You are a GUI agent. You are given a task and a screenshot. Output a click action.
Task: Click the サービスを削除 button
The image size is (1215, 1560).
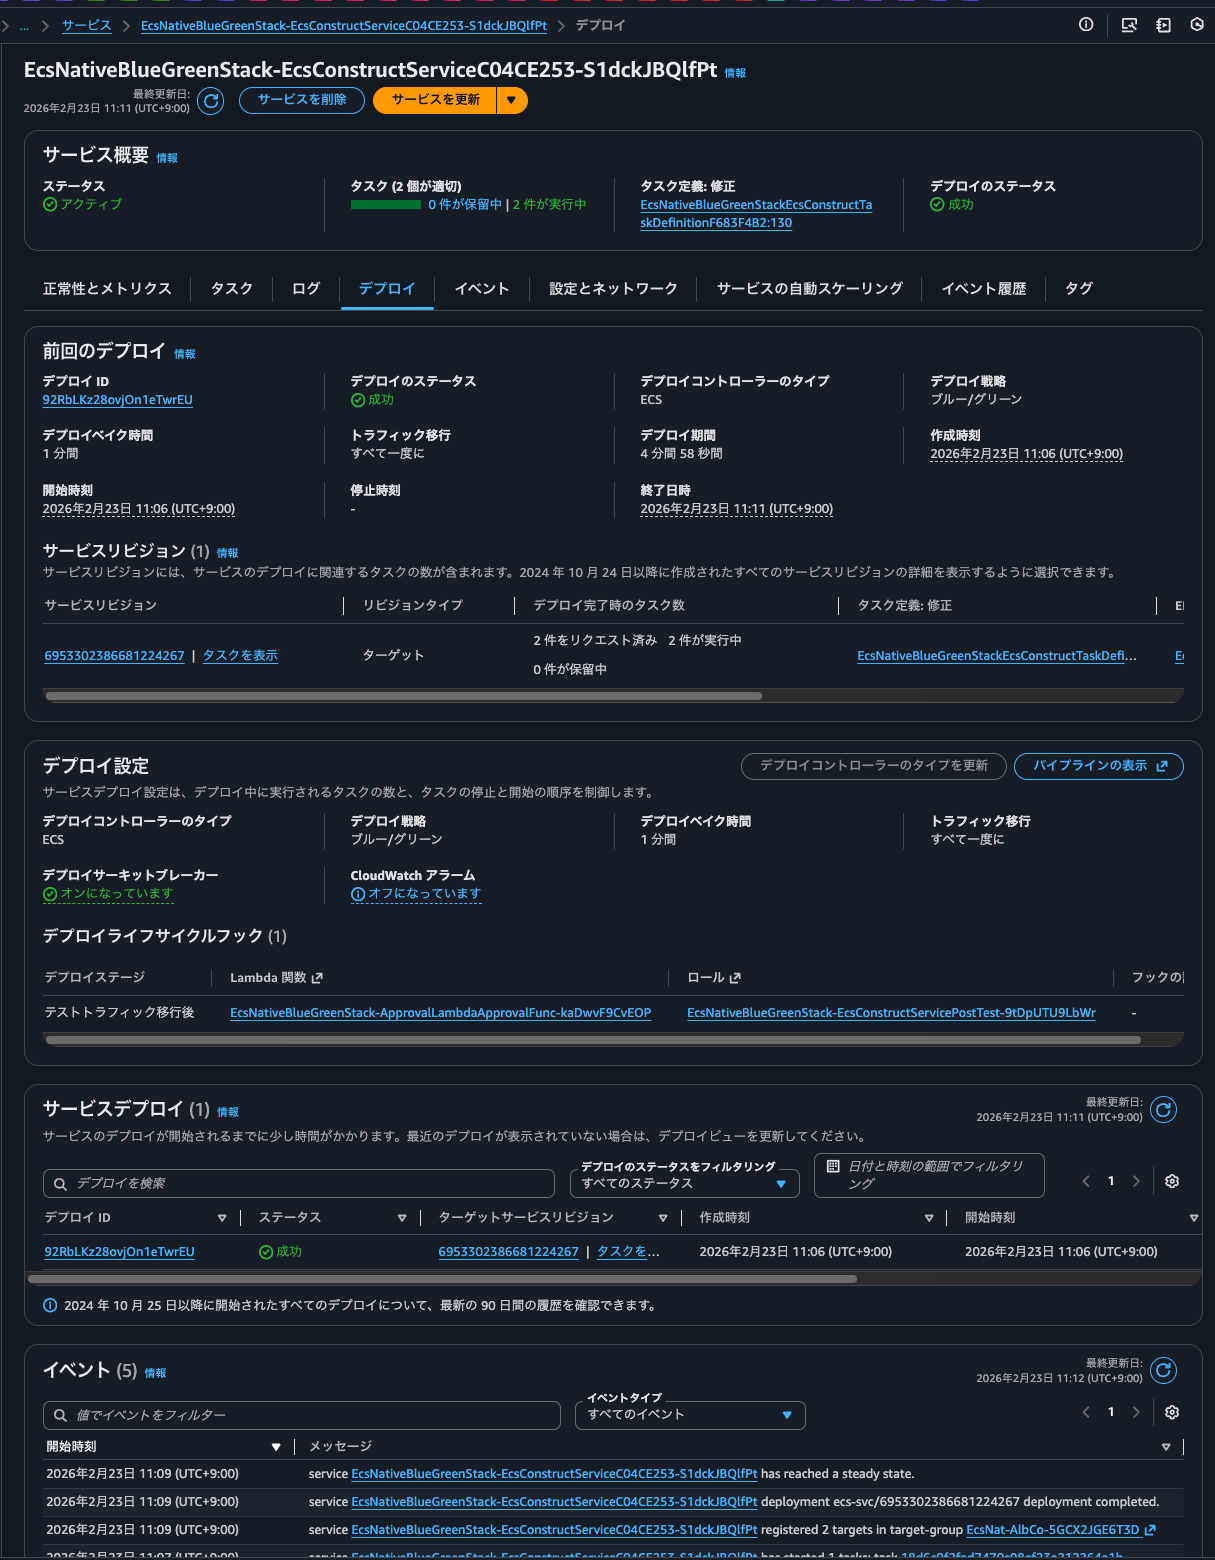302,100
